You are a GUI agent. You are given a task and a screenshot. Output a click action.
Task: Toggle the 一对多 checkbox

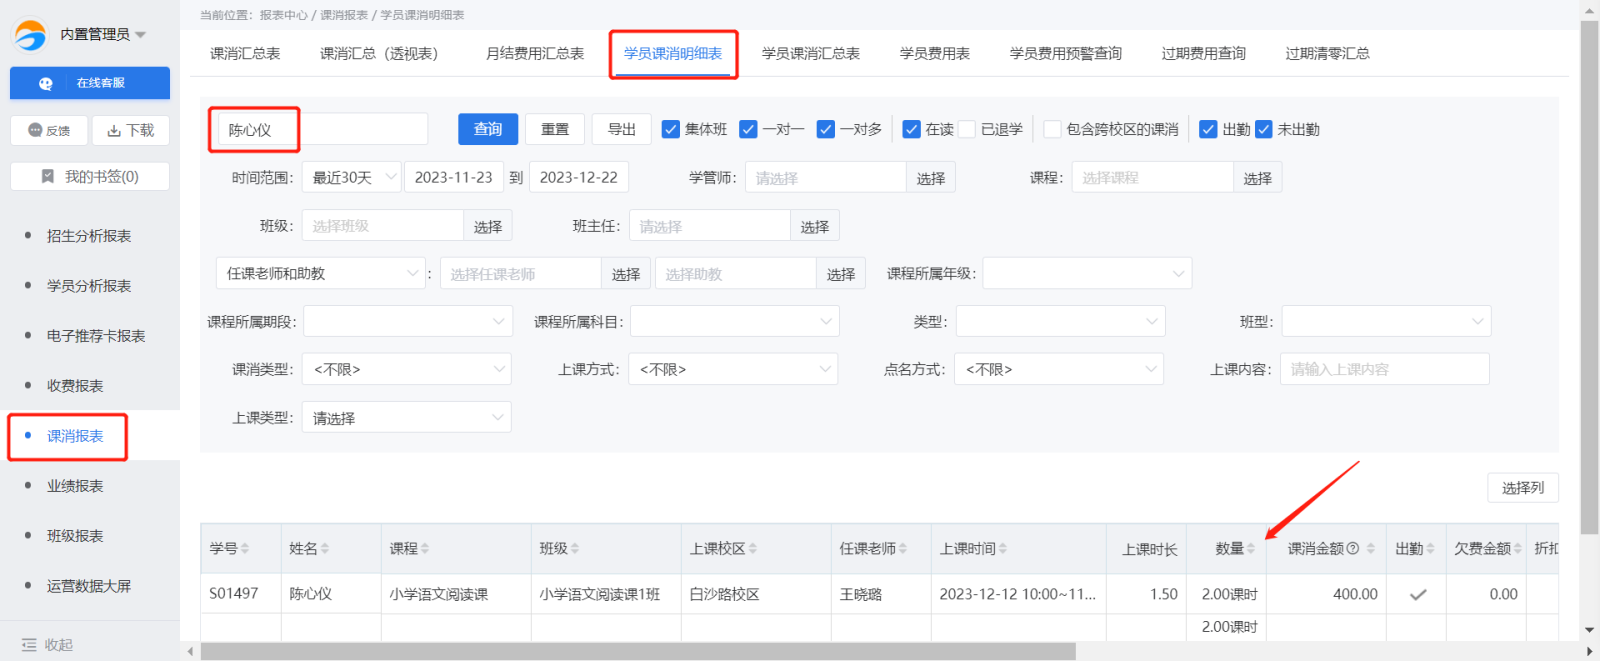825,129
